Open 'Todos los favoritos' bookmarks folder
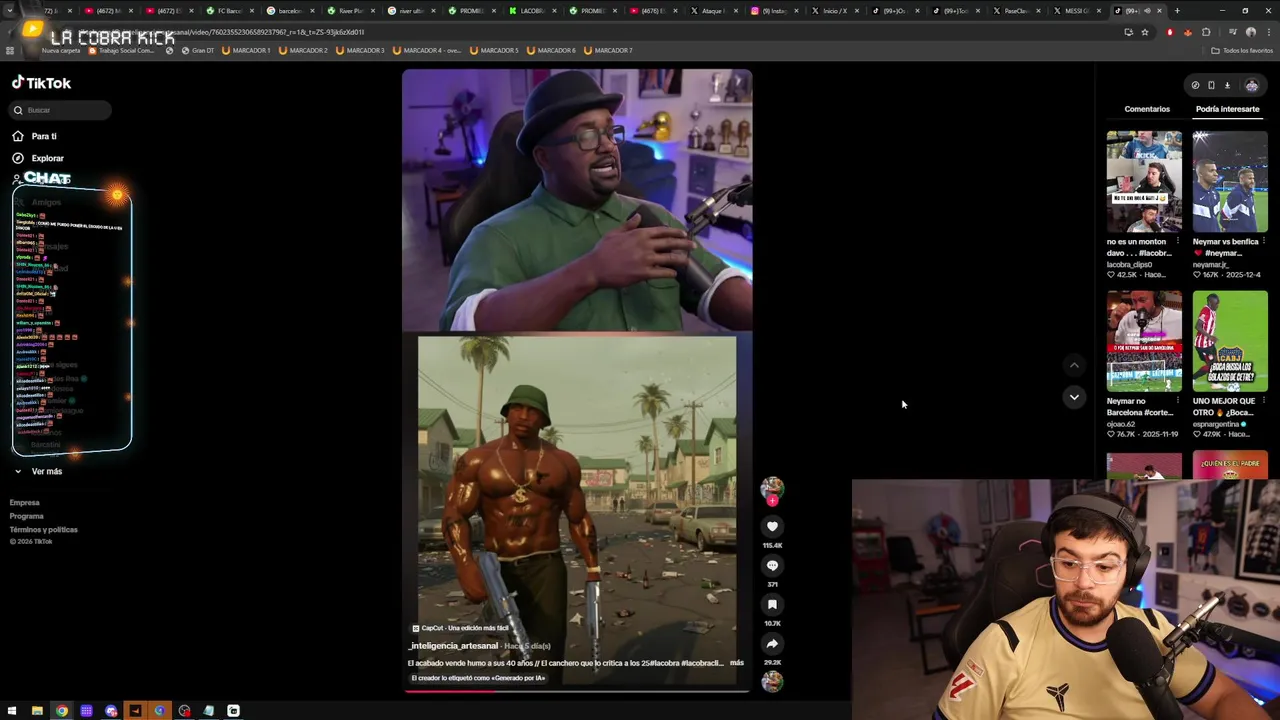1280x720 pixels. click(x=1242, y=50)
